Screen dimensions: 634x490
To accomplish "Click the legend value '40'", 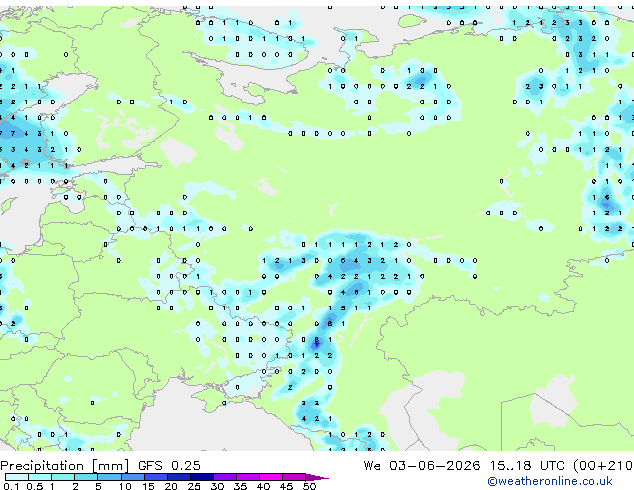I will [264, 486].
